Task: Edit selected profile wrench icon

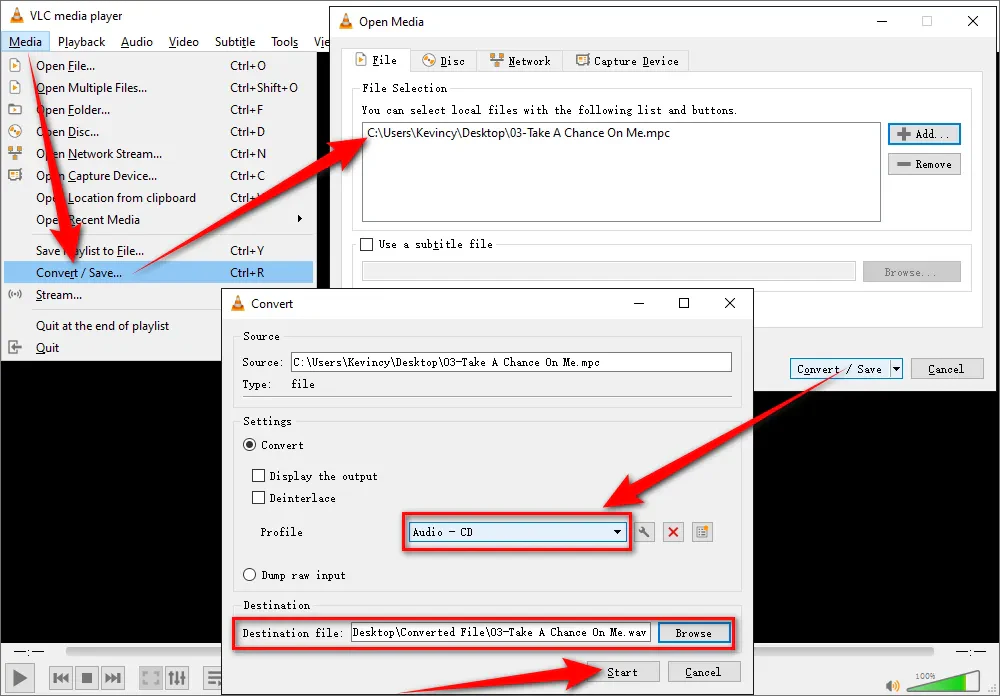Action: pos(644,532)
